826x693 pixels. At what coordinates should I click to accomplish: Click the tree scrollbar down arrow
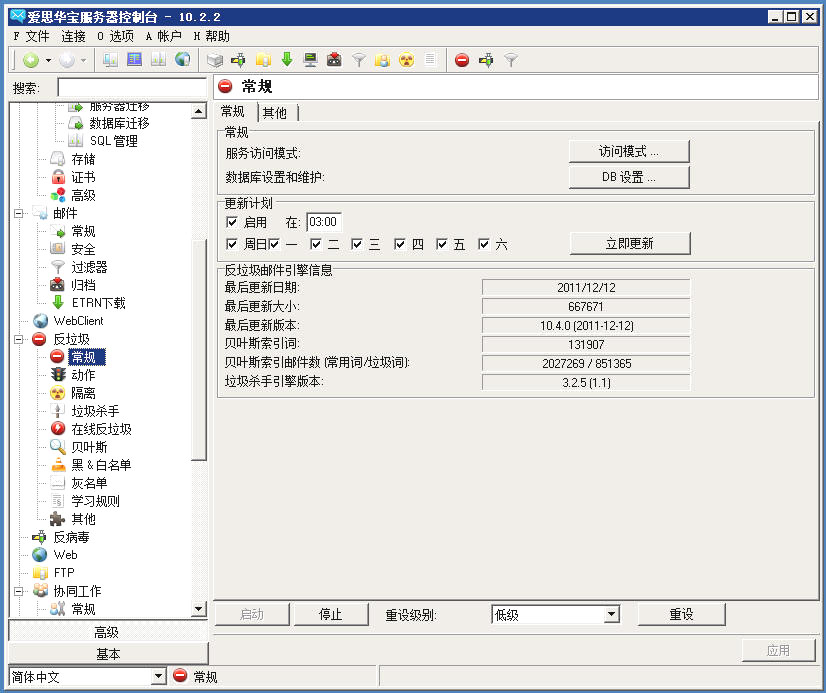[199, 609]
